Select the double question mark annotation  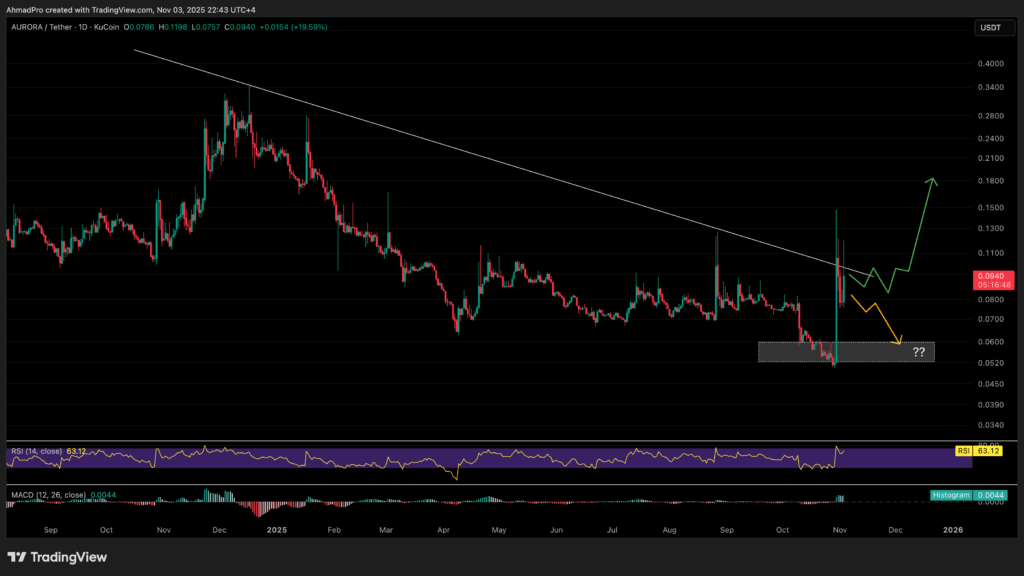coord(918,352)
